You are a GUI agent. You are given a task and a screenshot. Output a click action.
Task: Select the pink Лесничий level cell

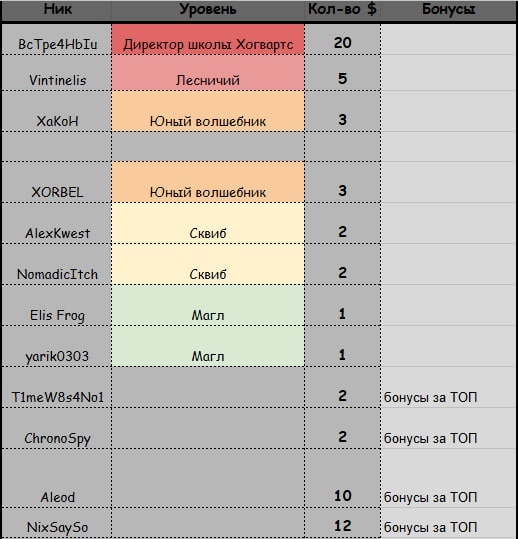(208, 73)
